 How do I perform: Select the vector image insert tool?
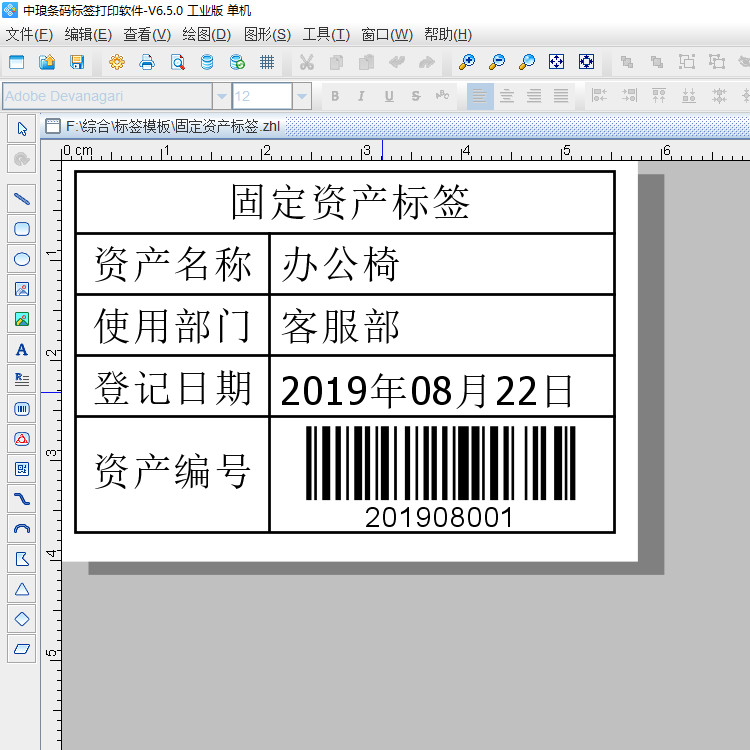tap(22, 289)
